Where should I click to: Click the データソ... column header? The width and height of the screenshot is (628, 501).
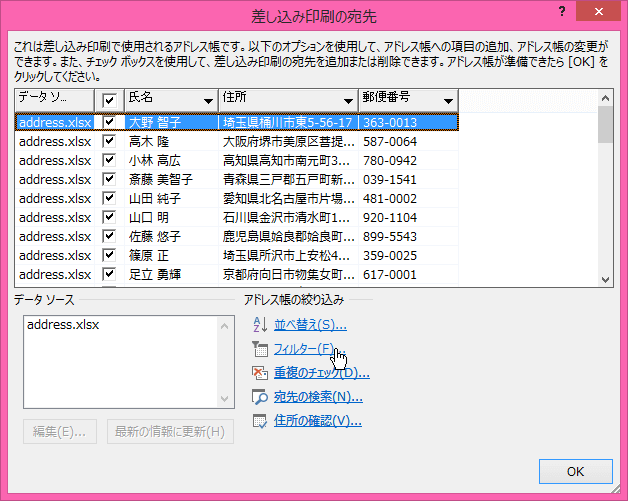[x=54, y=100]
